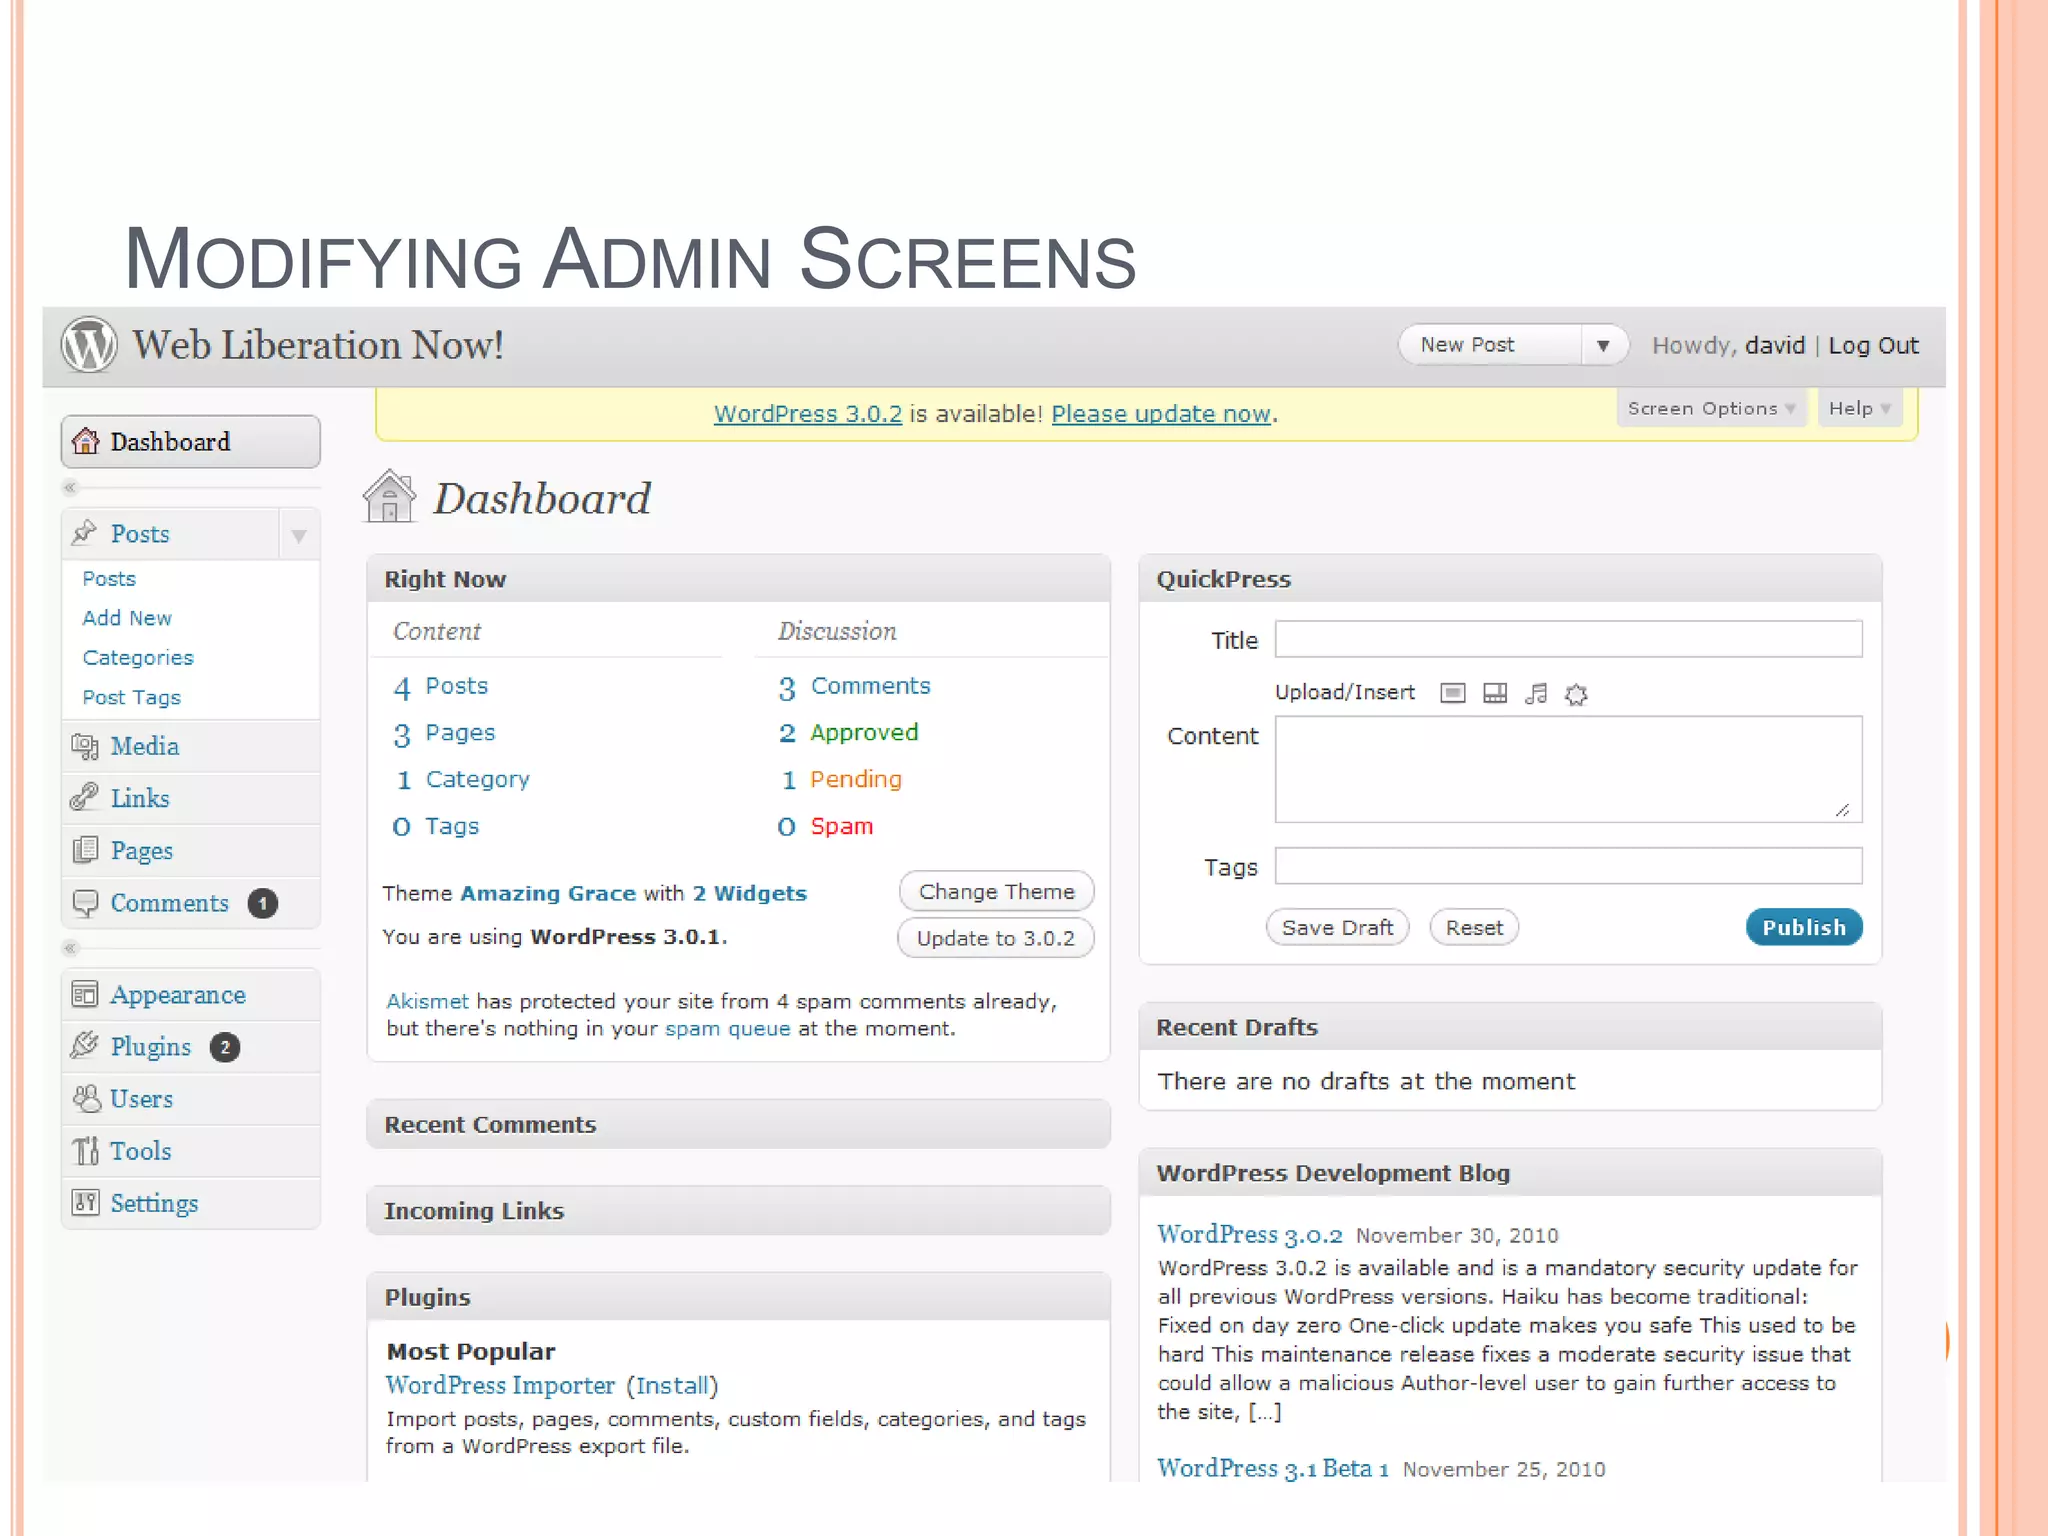
Task: Click the Appearance icon in sidebar
Action: click(85, 994)
